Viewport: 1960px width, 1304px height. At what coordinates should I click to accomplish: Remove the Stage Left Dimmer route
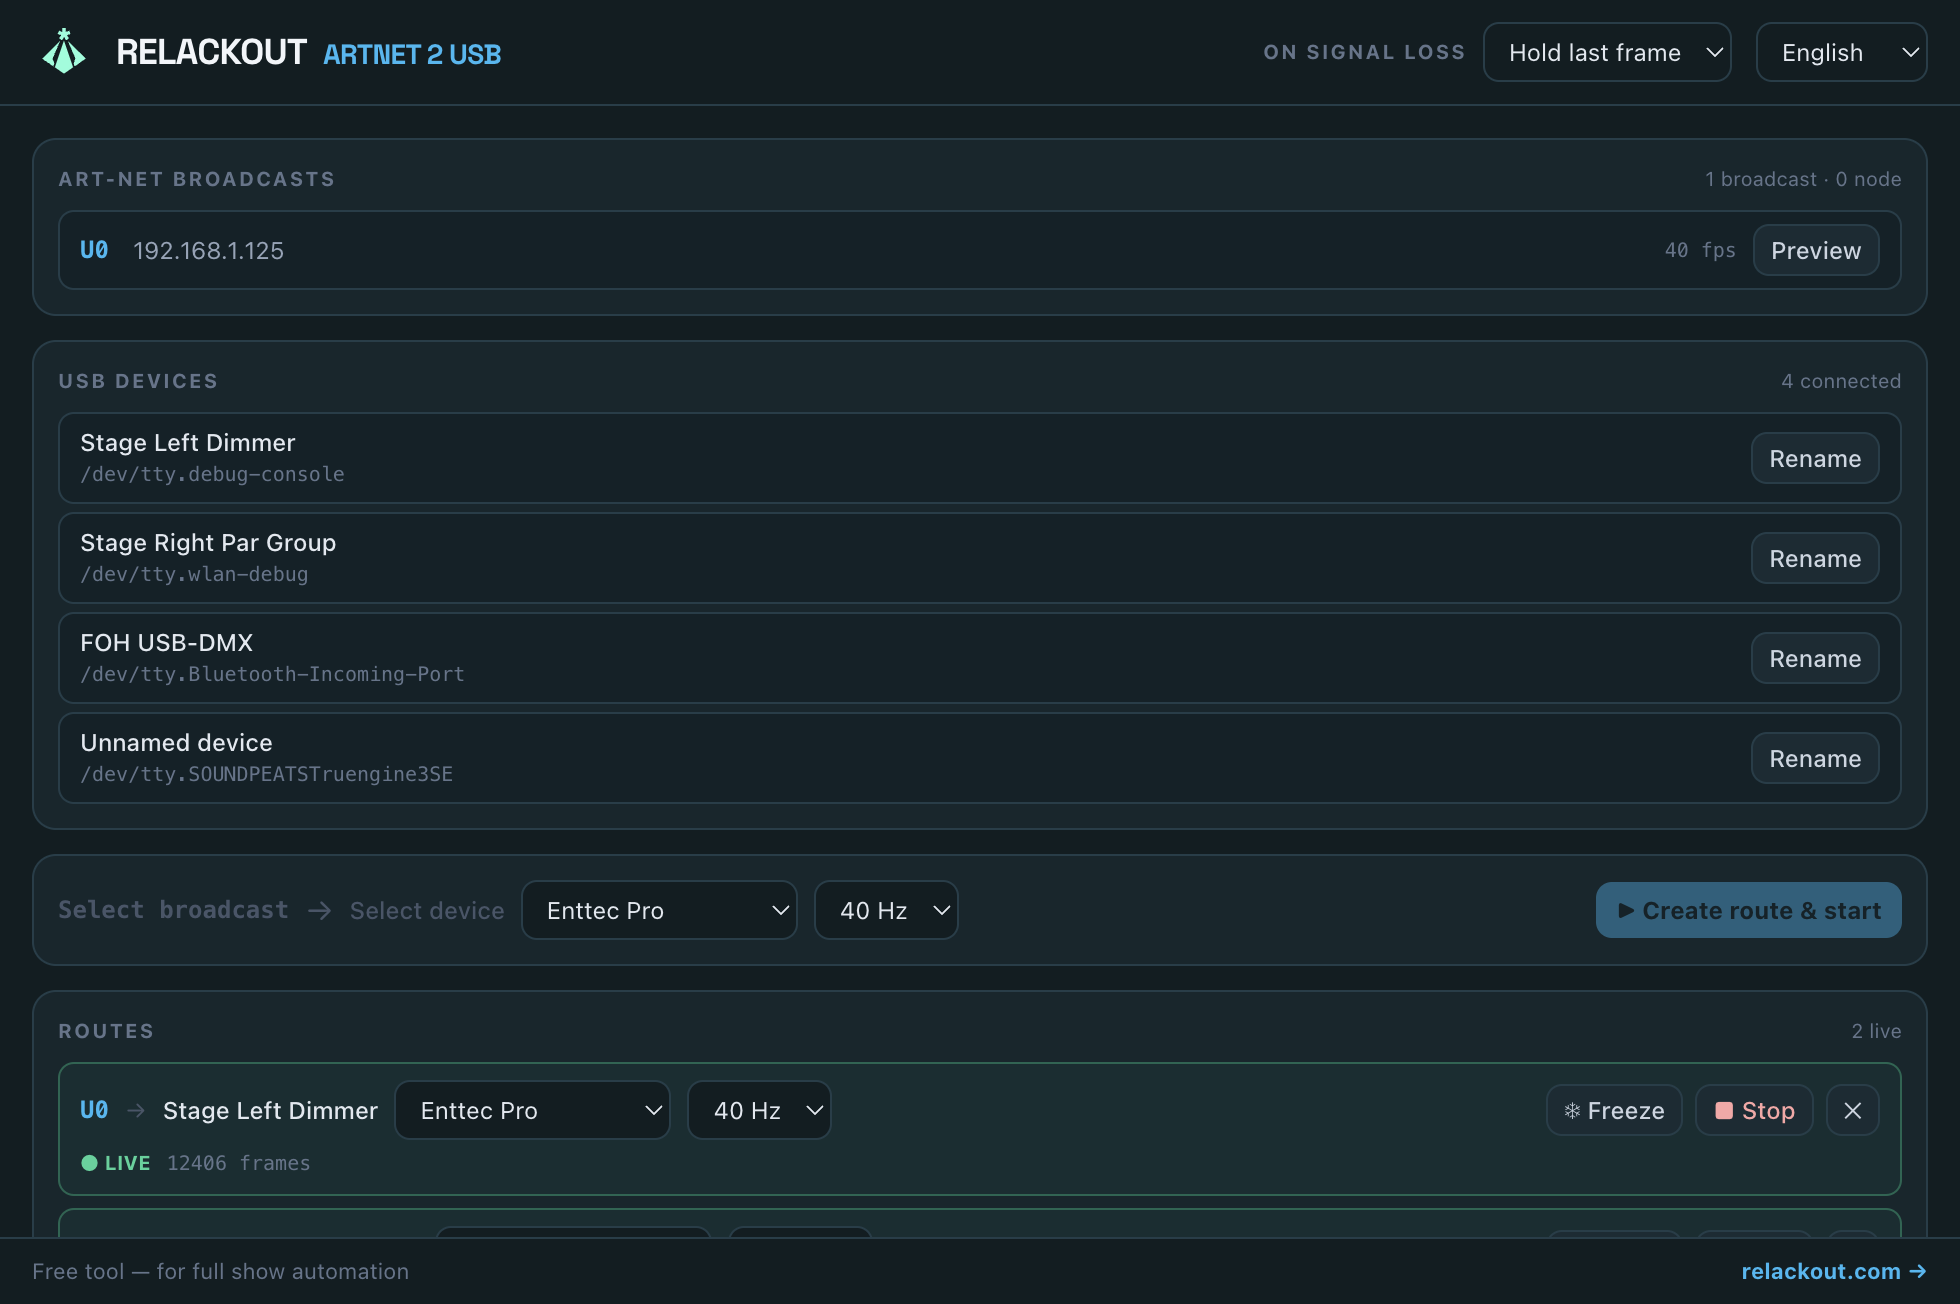click(x=1852, y=1110)
